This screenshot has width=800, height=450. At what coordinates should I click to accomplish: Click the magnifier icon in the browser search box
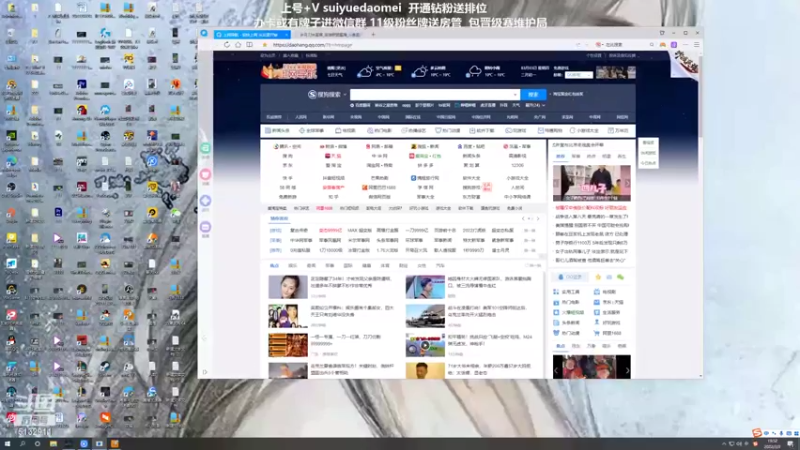(652, 45)
